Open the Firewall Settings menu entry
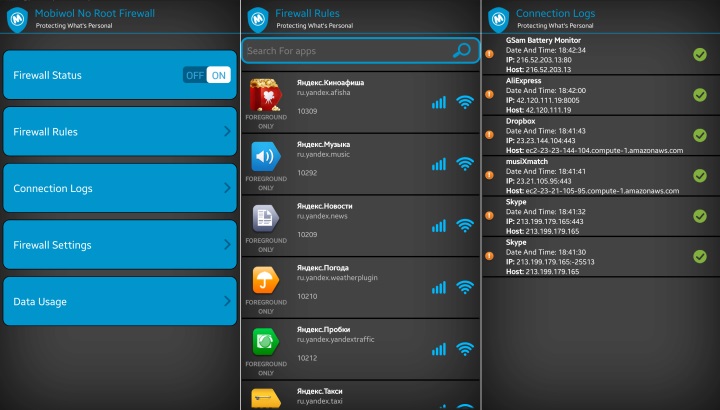This screenshot has width=720, height=410. pos(120,245)
